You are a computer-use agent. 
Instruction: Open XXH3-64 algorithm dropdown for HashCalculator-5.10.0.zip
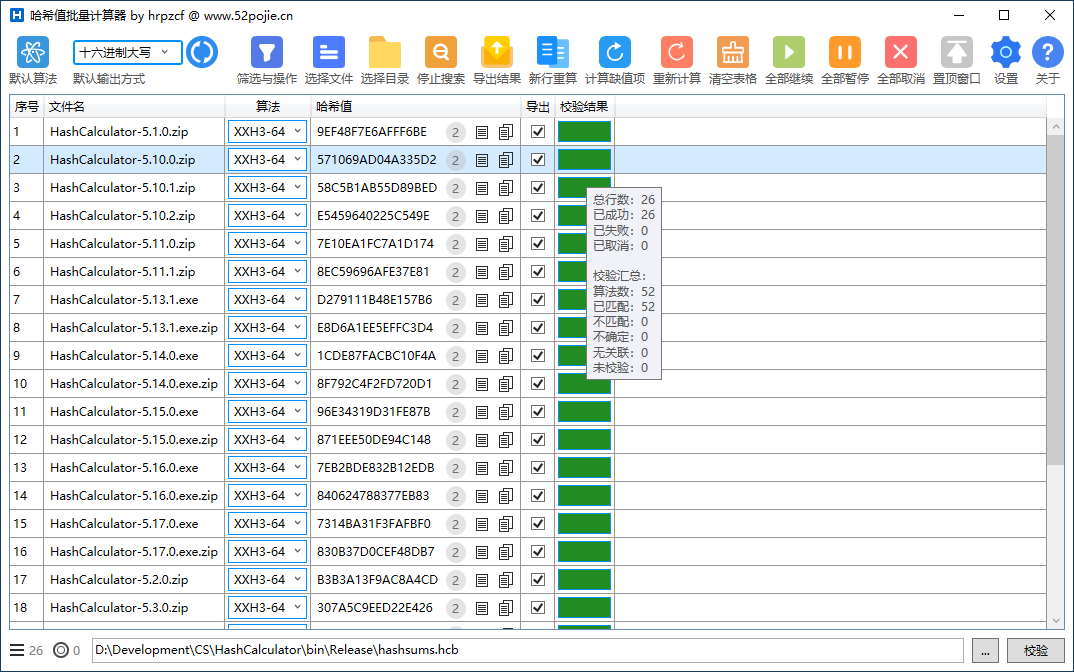[x=267, y=160]
